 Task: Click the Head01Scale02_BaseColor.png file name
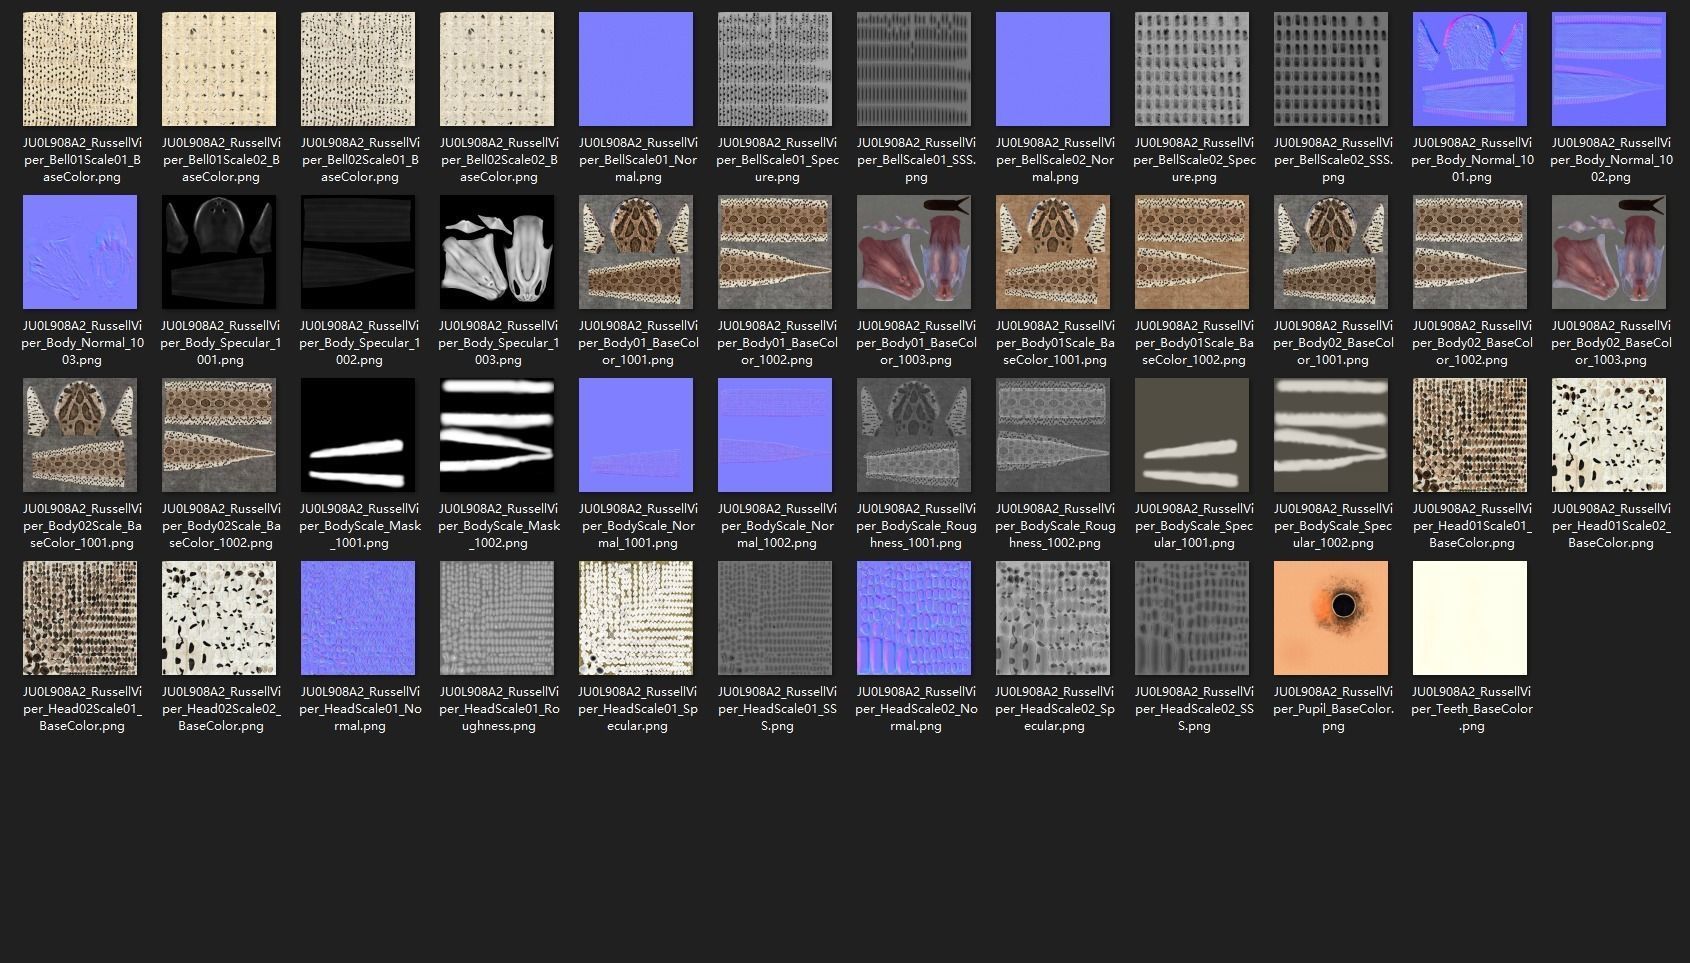point(1609,526)
